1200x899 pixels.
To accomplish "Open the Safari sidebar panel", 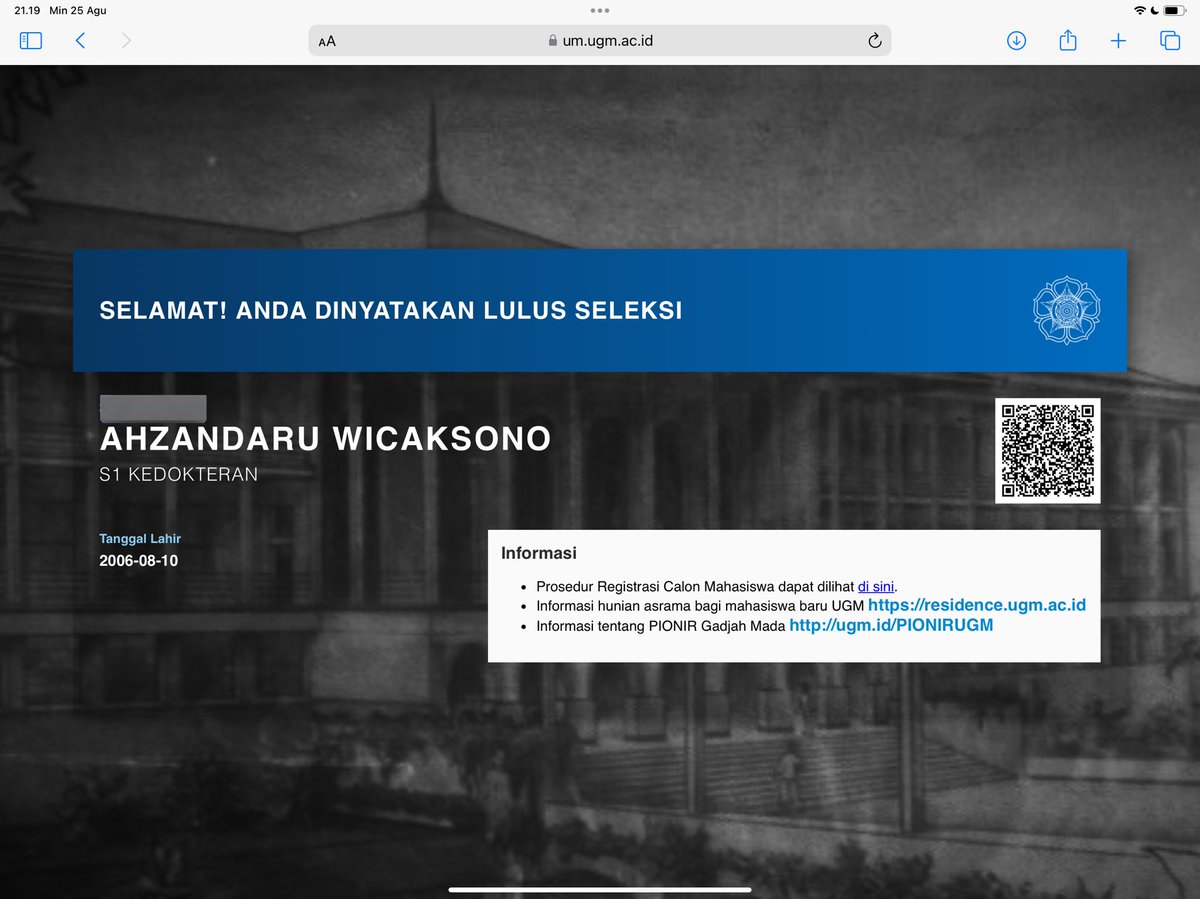I will coord(31,41).
